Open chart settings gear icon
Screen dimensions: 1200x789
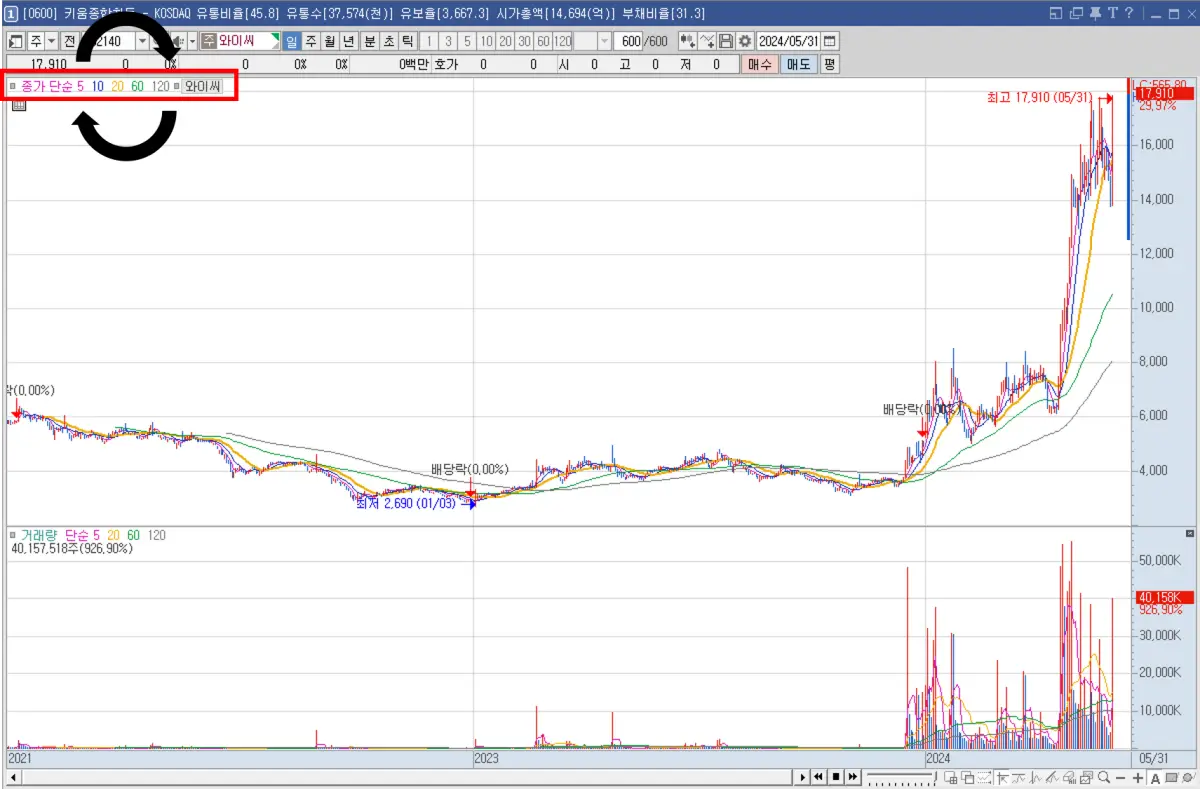click(745, 41)
